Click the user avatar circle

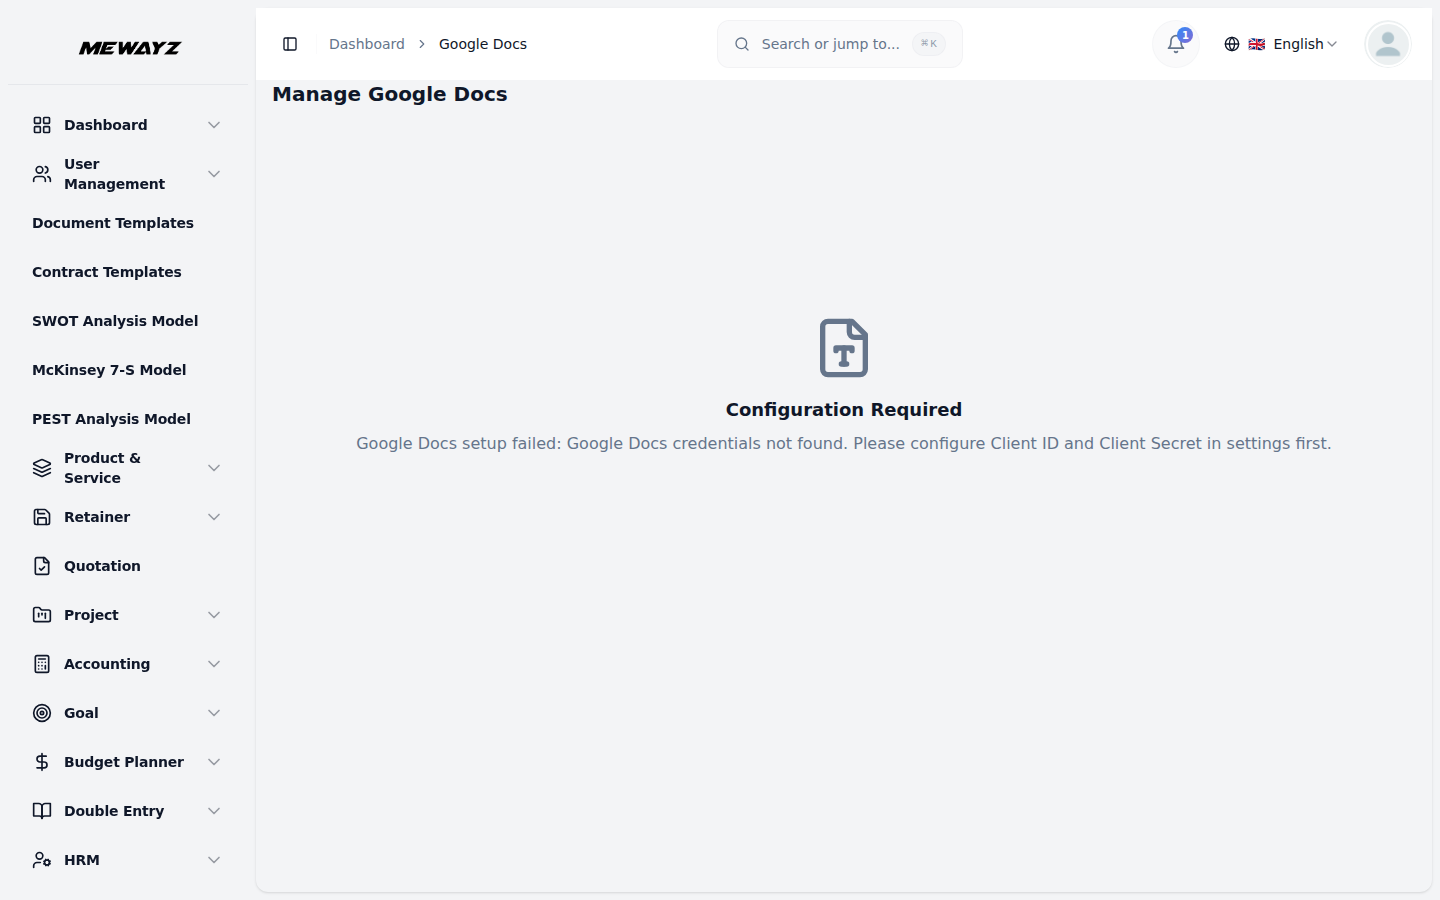(x=1387, y=44)
